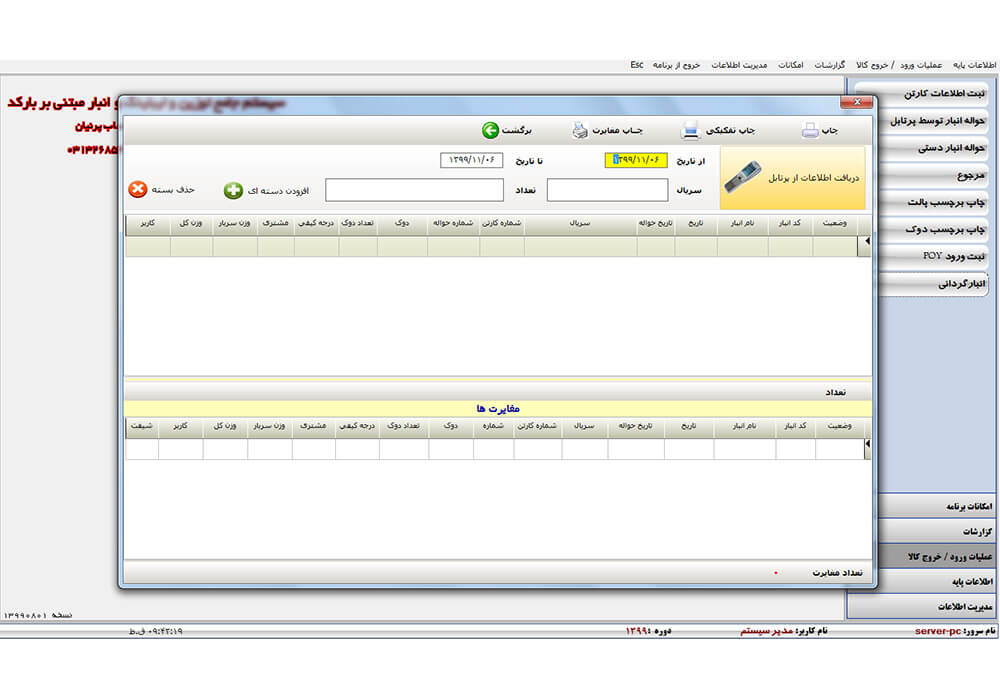This screenshot has width=1000, height=700.
Task: Open the مدیریت اطلاعات menu in the menu bar
Action: pos(739,65)
